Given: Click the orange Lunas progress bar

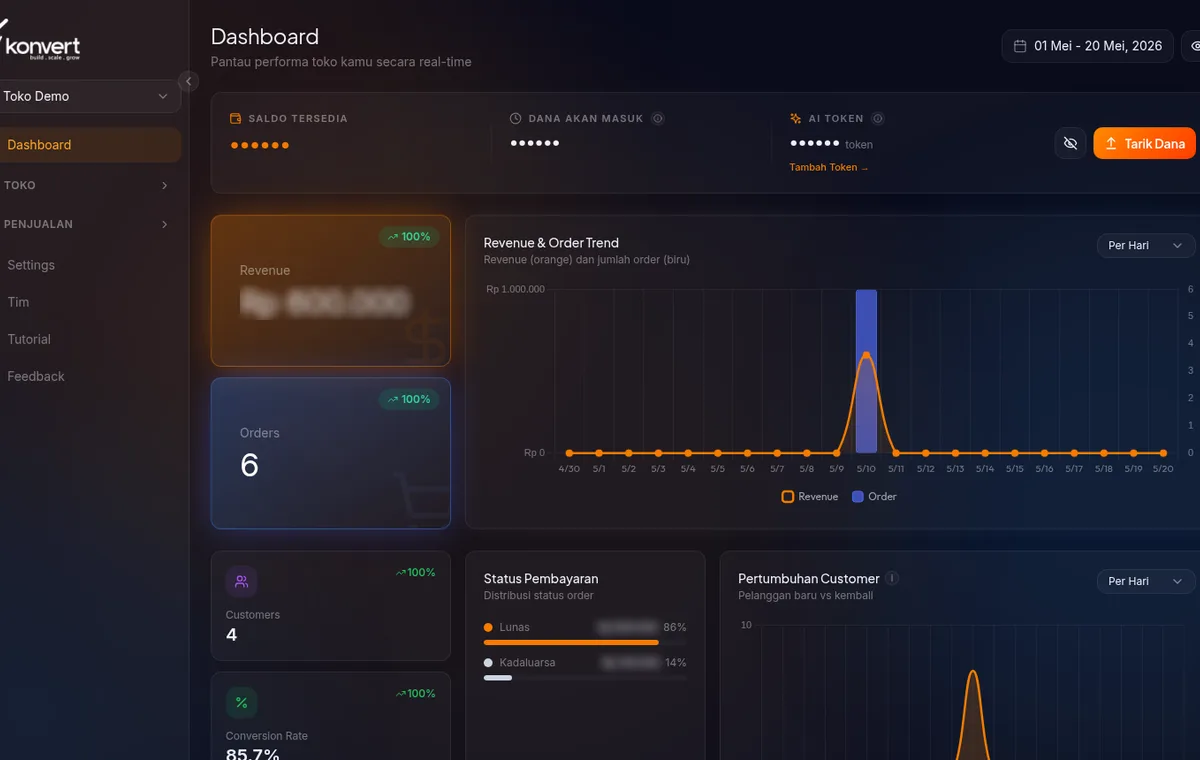Looking at the screenshot, I should [571, 642].
